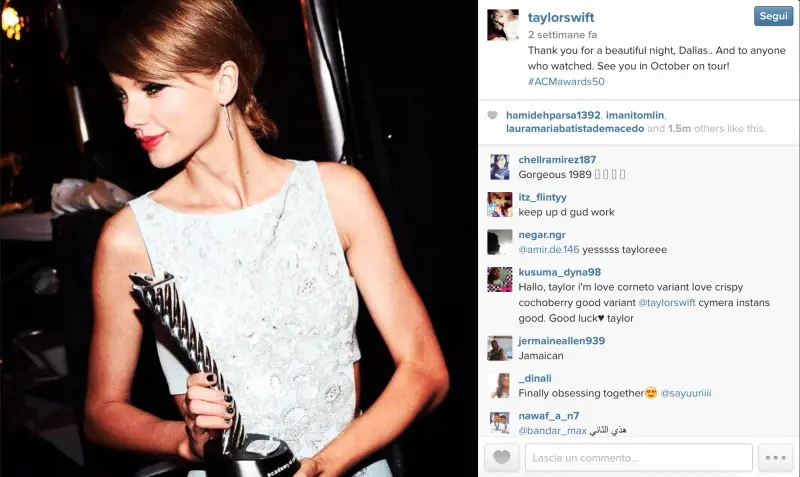This screenshot has height=477, width=800.
Task: Click the small heart icon next to likes list
Action: coord(492,115)
